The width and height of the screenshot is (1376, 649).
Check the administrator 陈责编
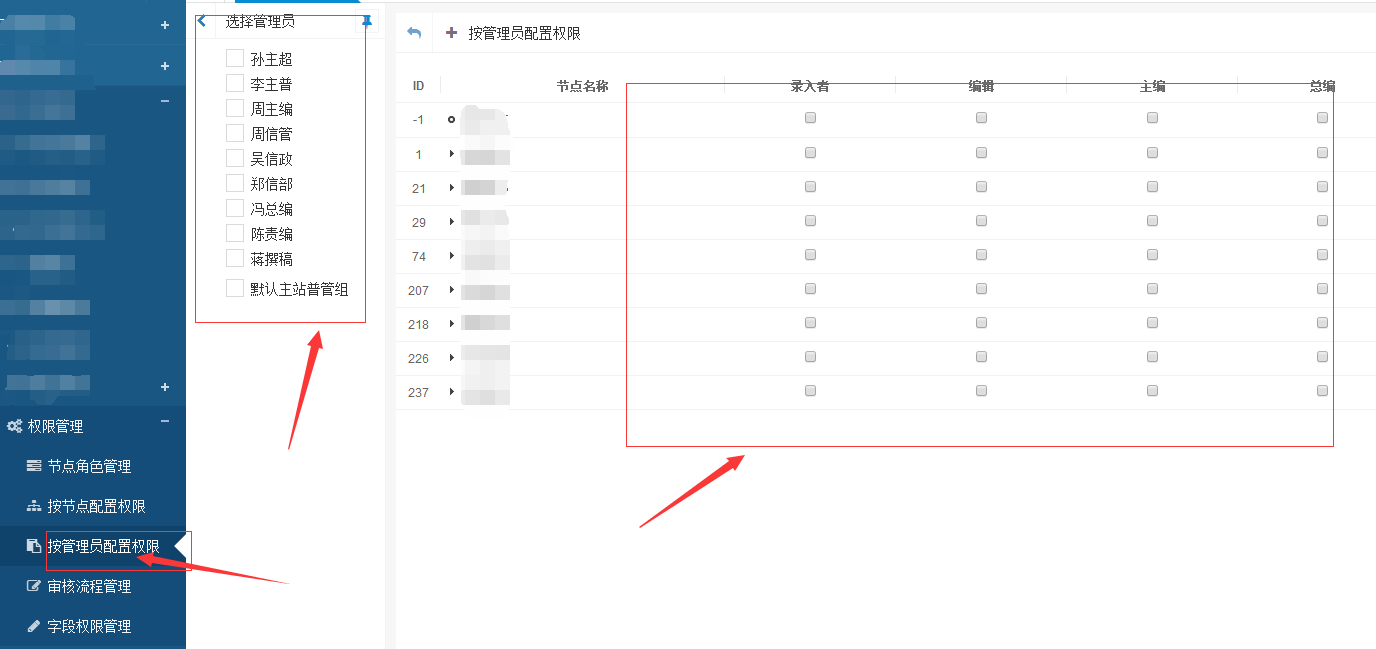tap(235, 233)
